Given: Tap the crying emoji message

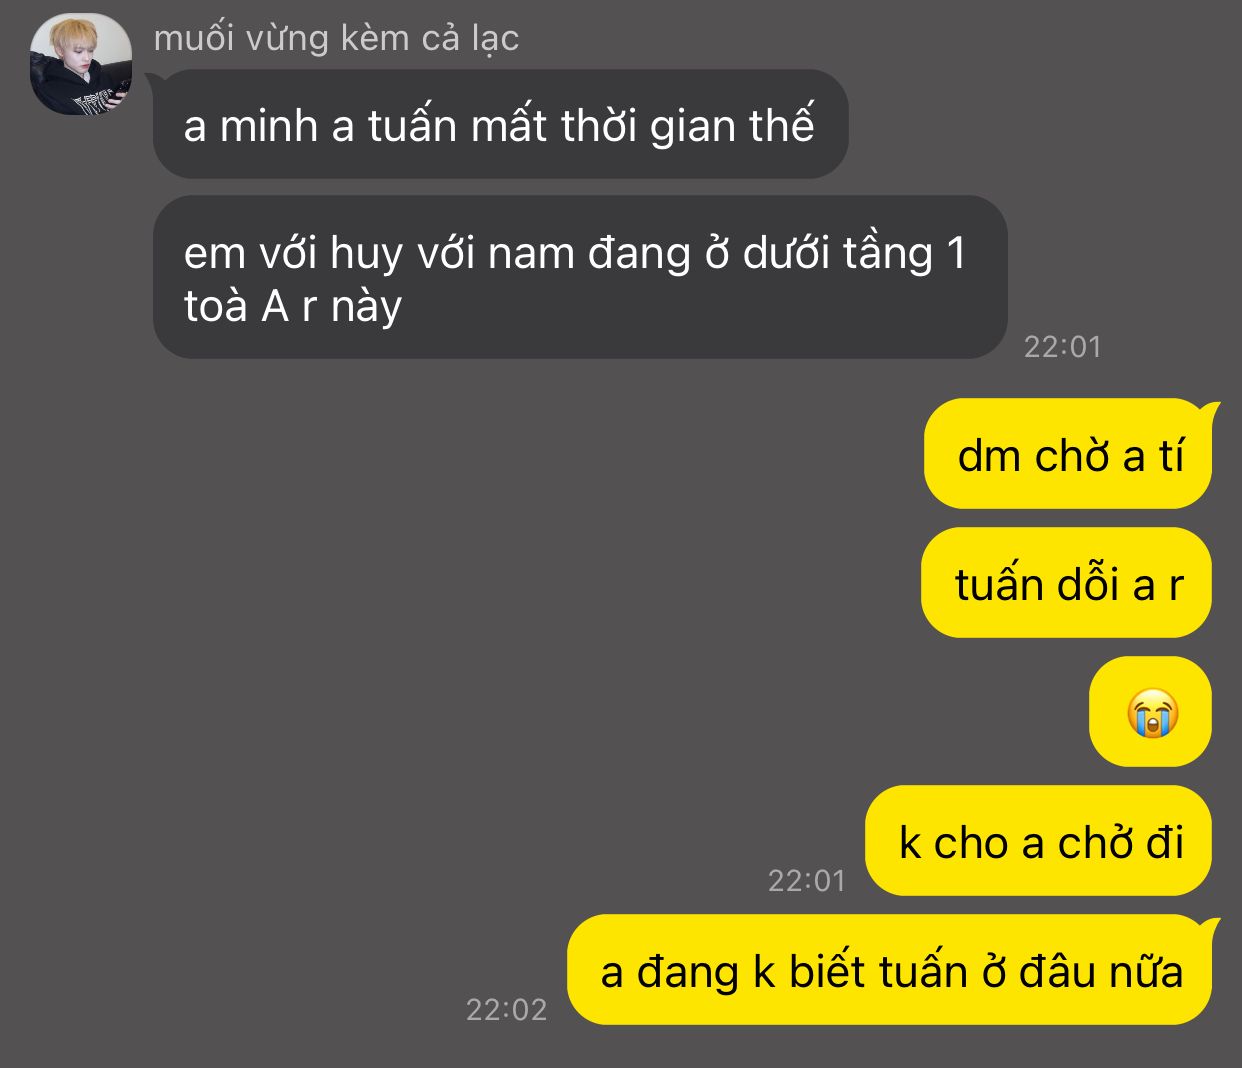Looking at the screenshot, I should click(1151, 712).
